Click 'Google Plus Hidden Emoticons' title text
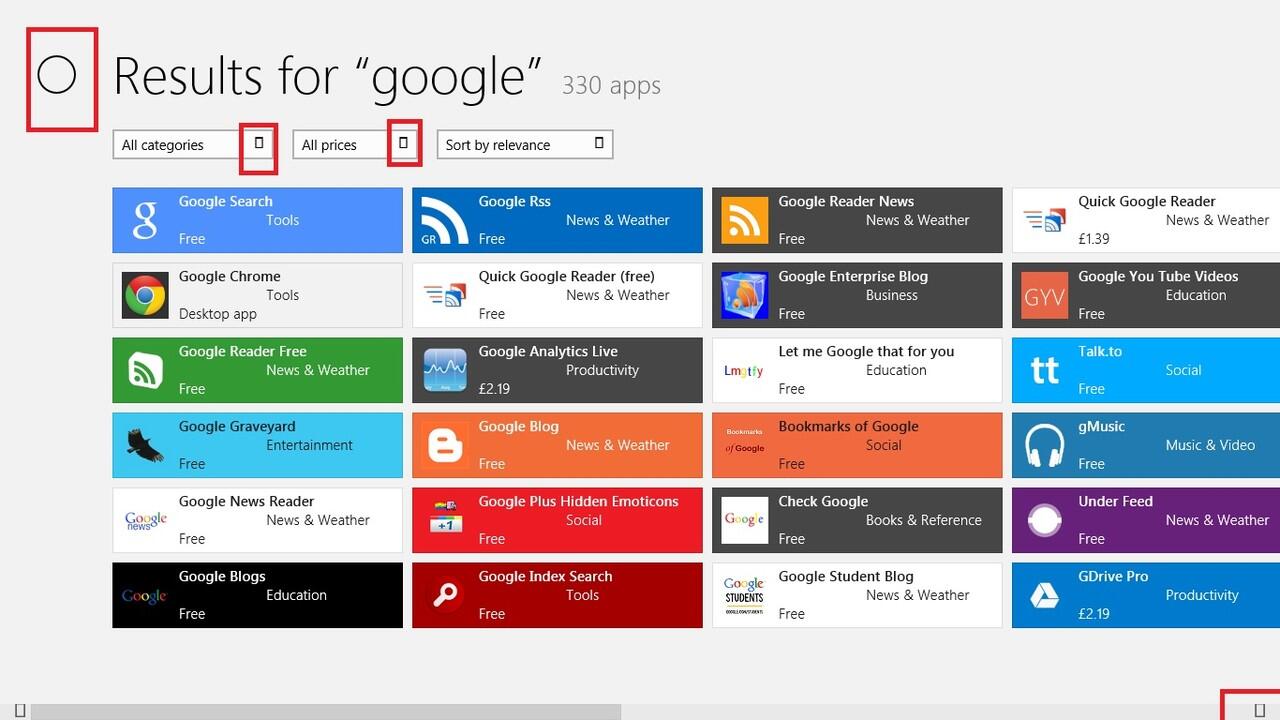 coord(578,501)
